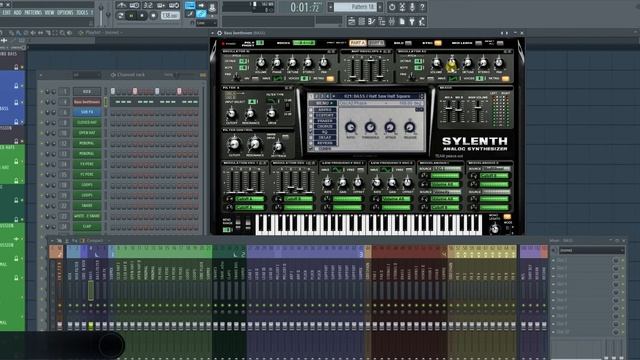The width and height of the screenshot is (640, 360).
Task: Open the VIEW menu
Action: click(49, 13)
